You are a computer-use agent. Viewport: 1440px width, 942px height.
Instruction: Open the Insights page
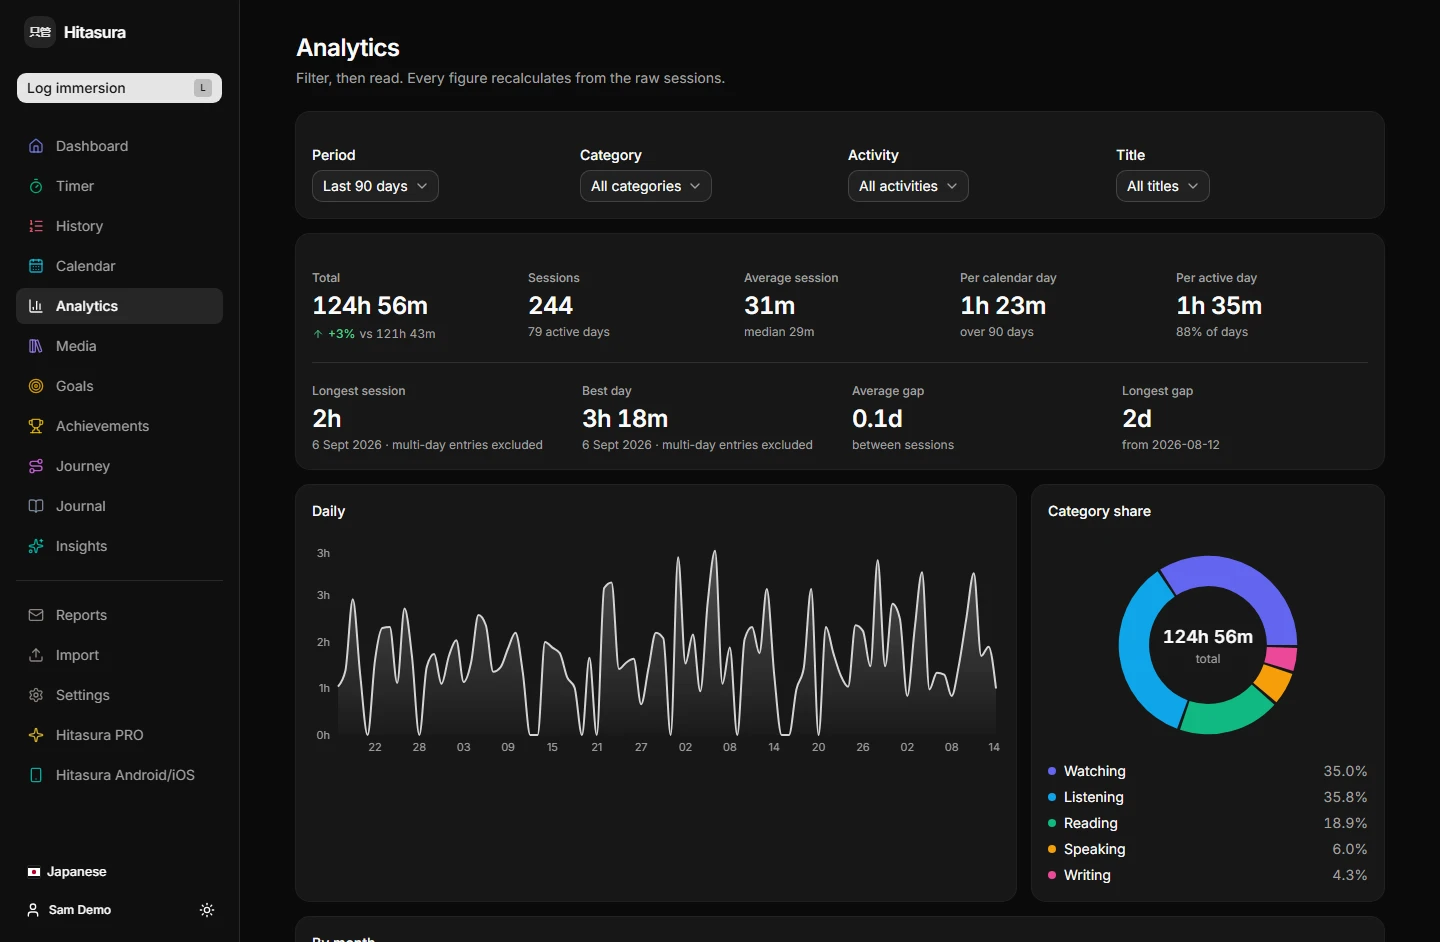coord(119,546)
